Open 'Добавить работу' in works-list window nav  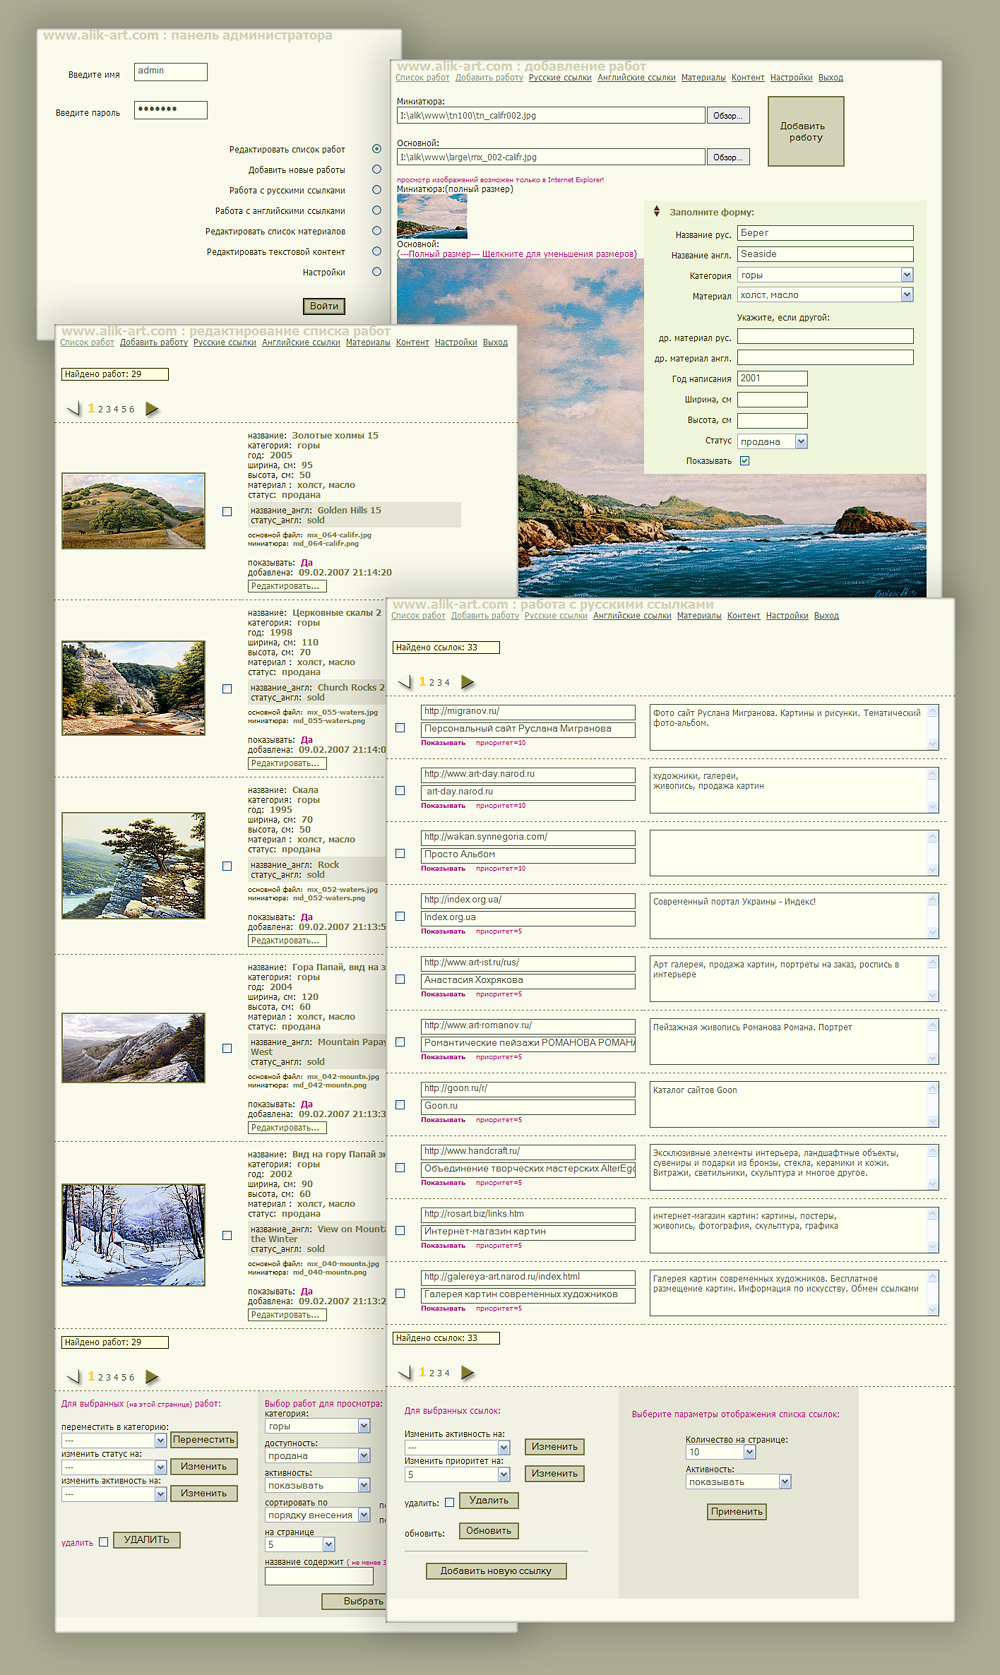[x=154, y=343]
